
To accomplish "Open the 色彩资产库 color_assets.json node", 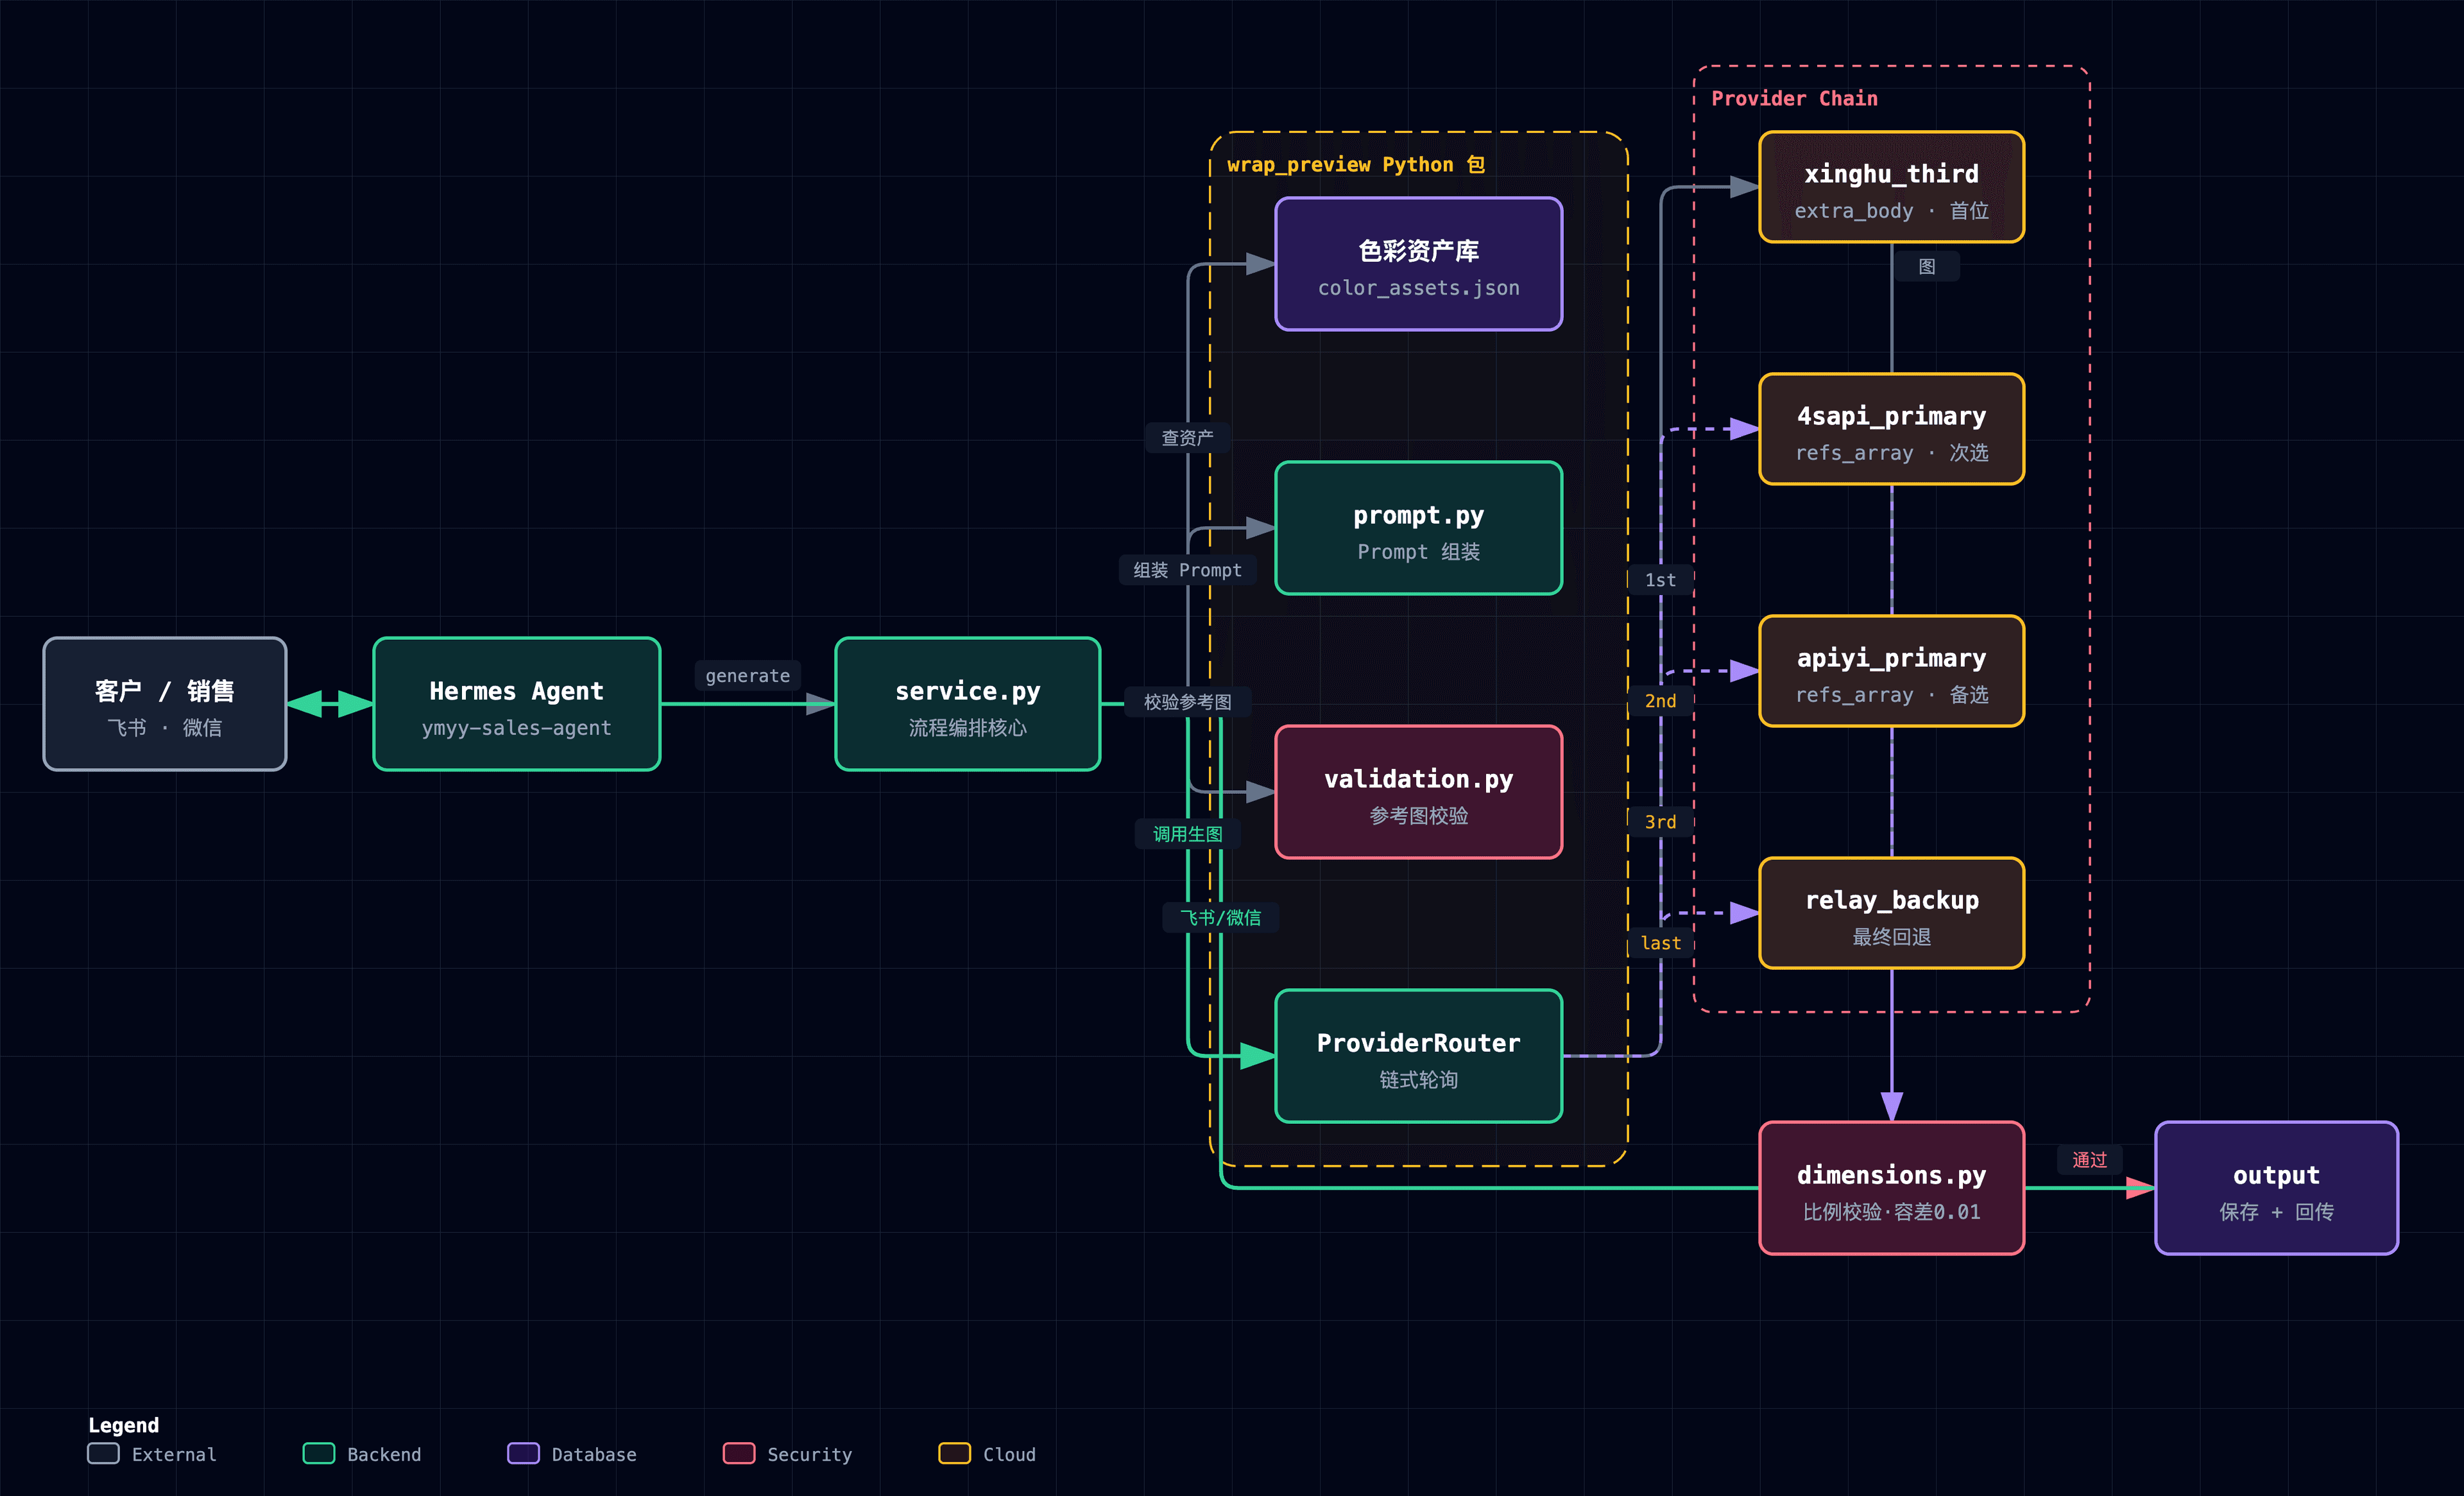I will coord(1419,264).
